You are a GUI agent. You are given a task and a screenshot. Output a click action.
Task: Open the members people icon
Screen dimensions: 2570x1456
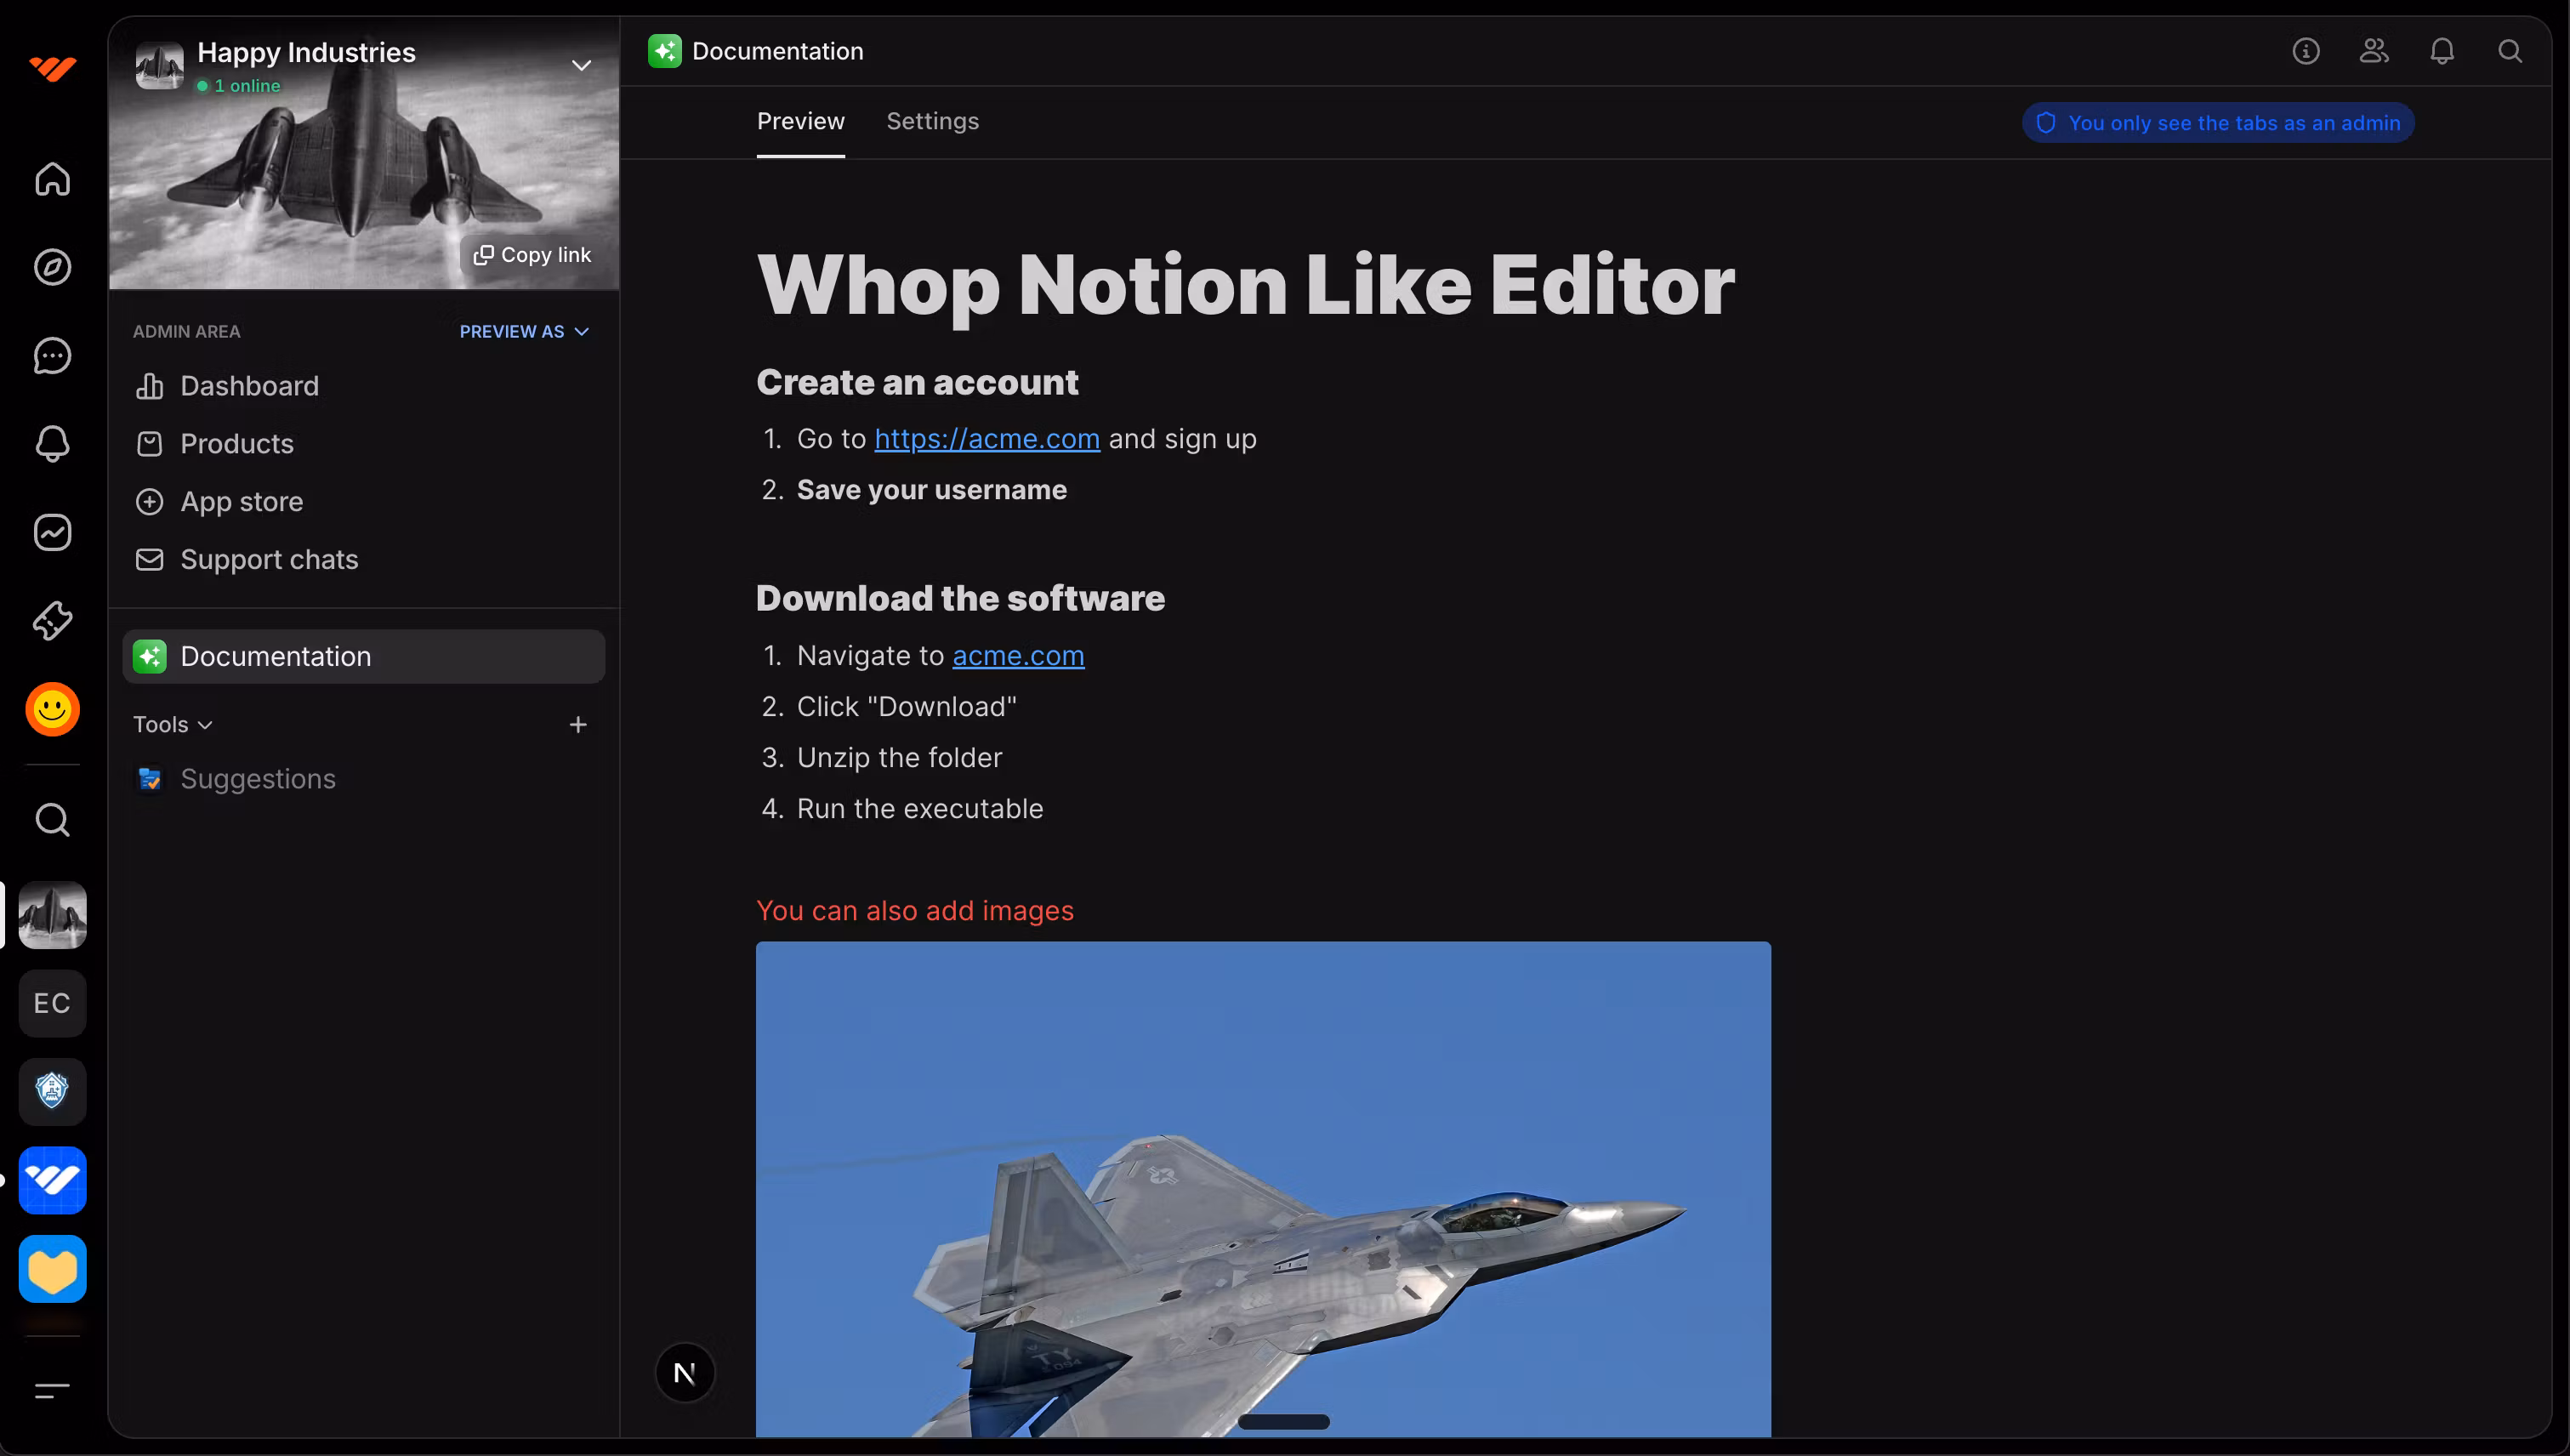pyautogui.click(x=2374, y=51)
